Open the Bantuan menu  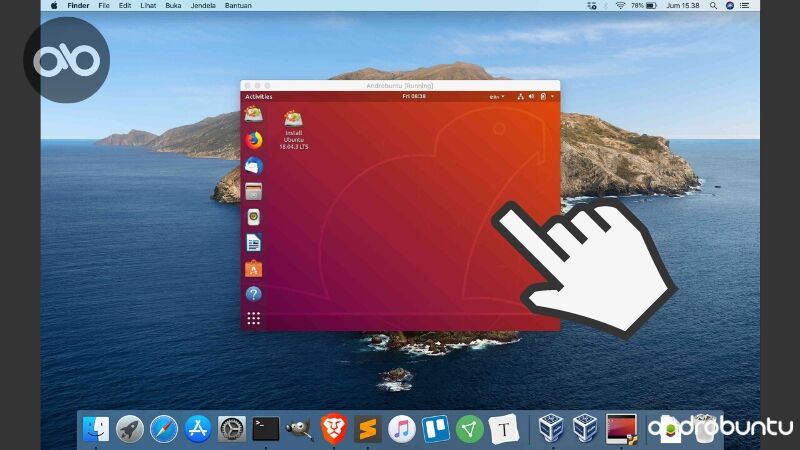click(238, 6)
